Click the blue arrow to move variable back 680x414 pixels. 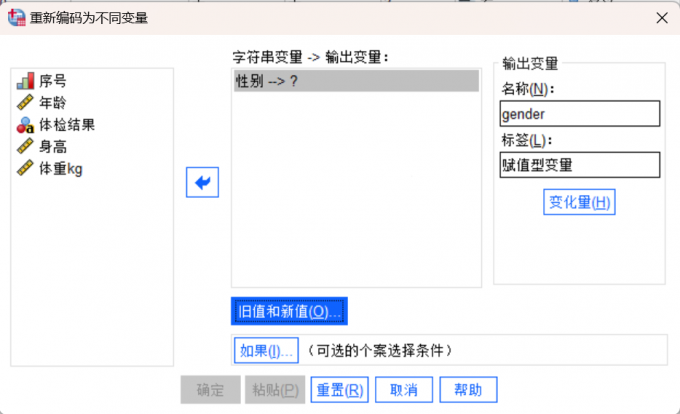[x=203, y=182]
